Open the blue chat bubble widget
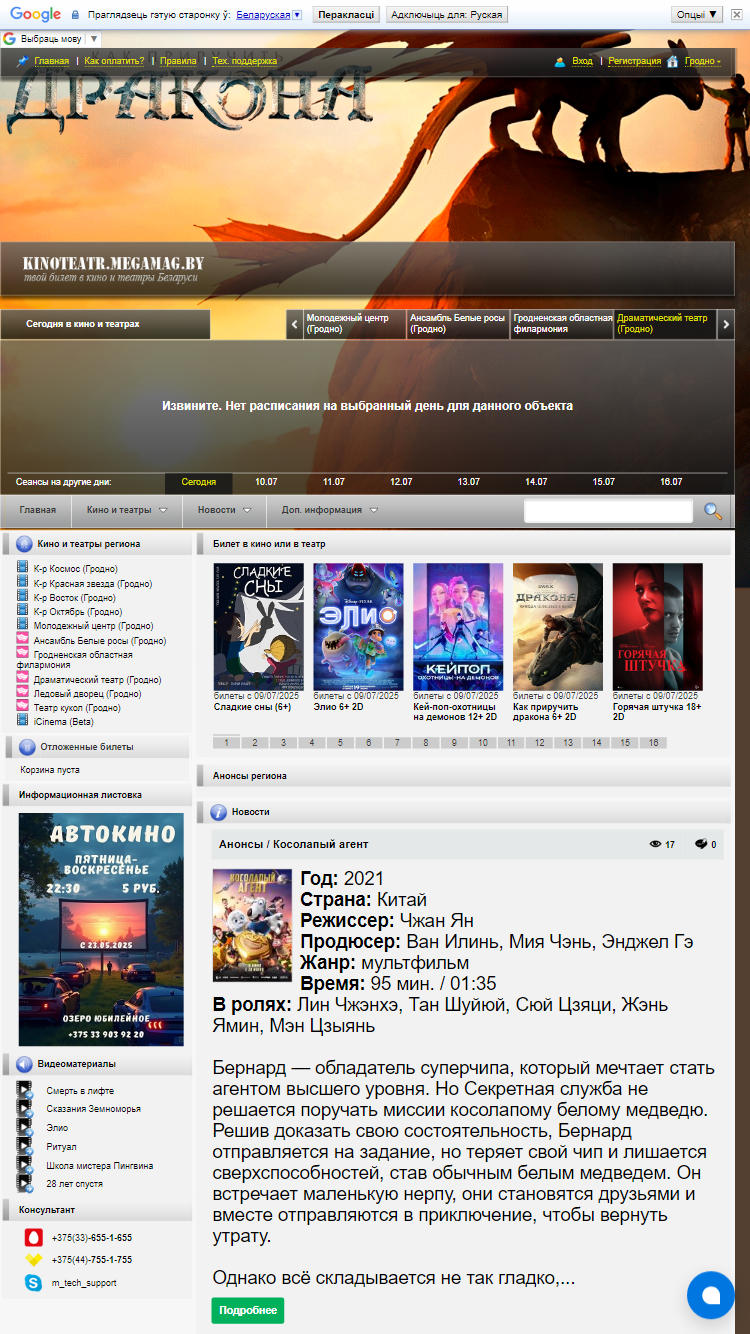This screenshot has width=750, height=1334. point(711,1295)
